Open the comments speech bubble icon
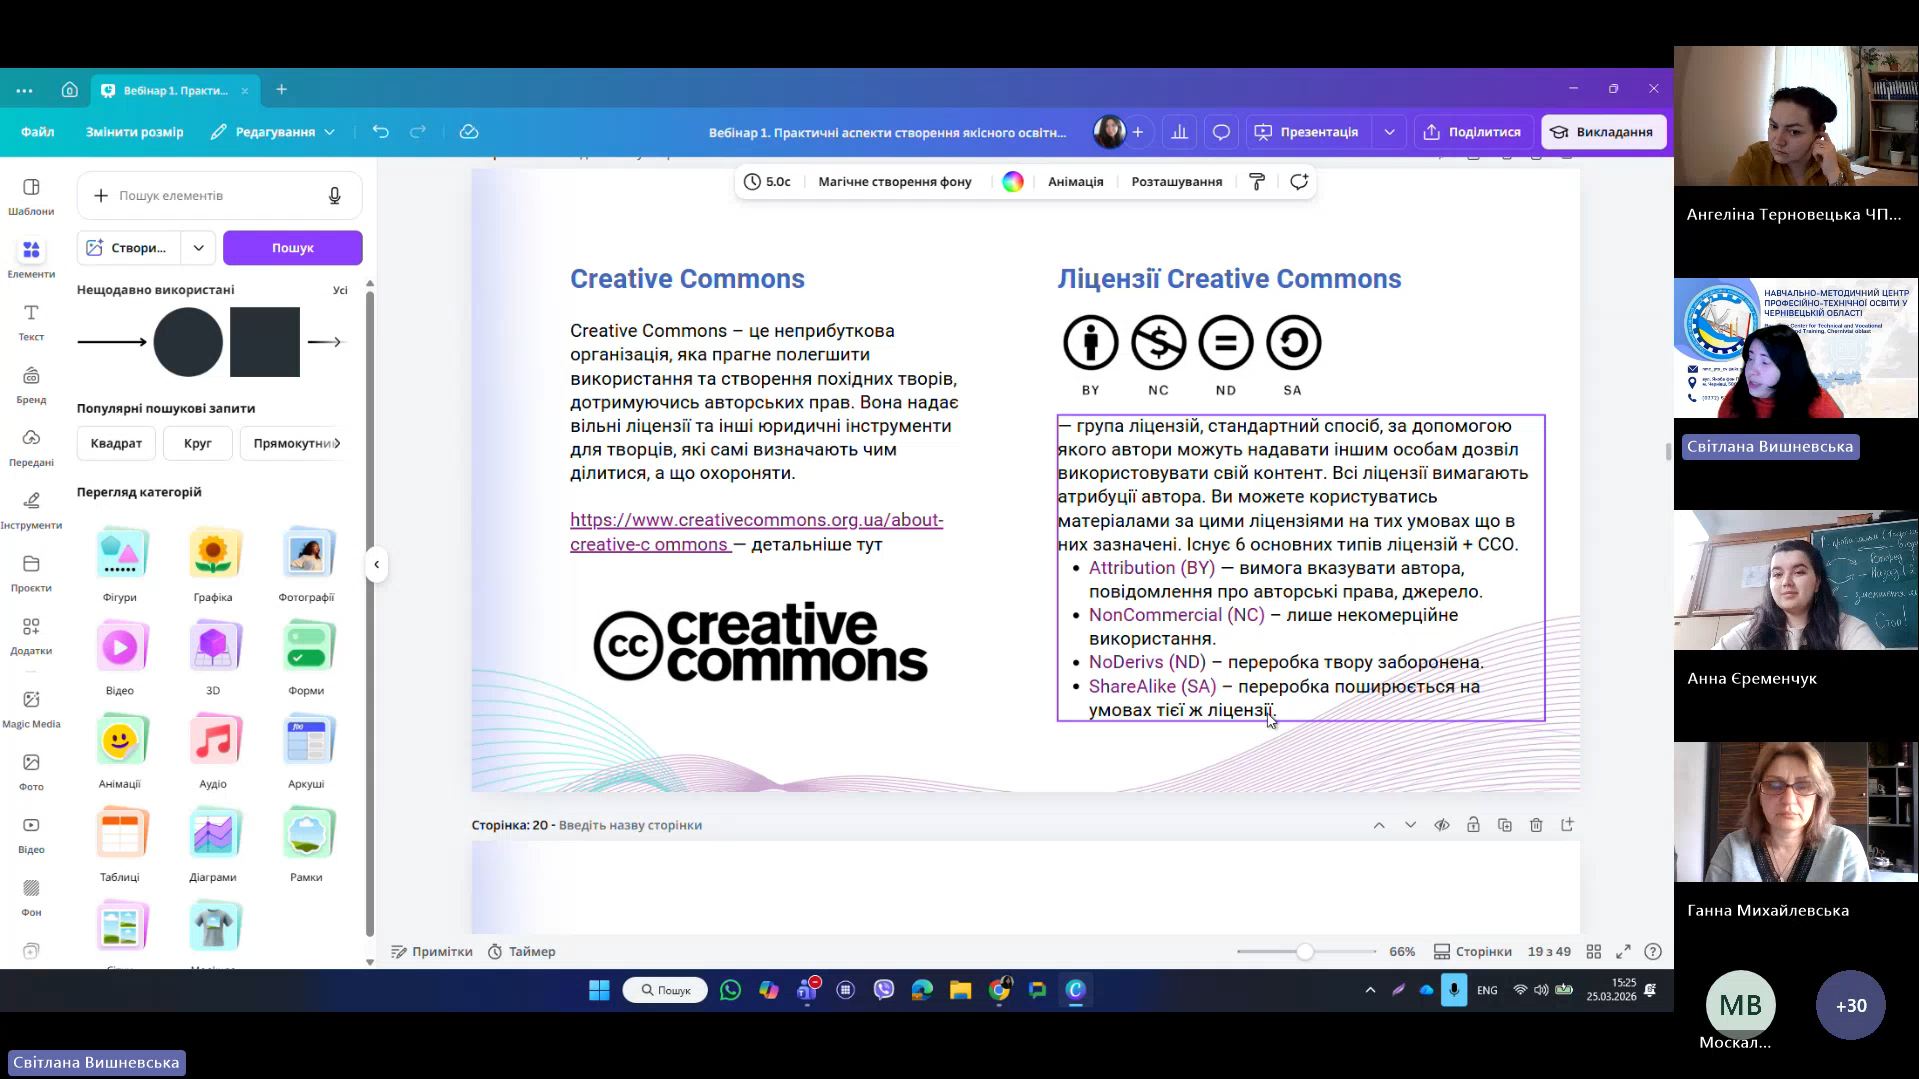The image size is (1919, 1079). click(1221, 132)
